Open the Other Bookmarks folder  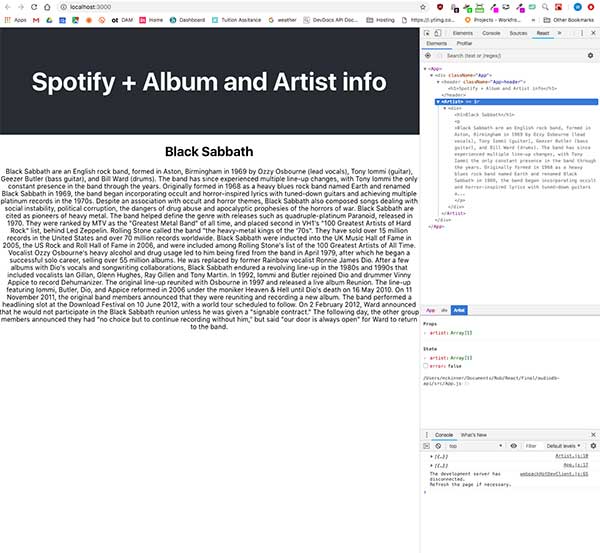569,20
